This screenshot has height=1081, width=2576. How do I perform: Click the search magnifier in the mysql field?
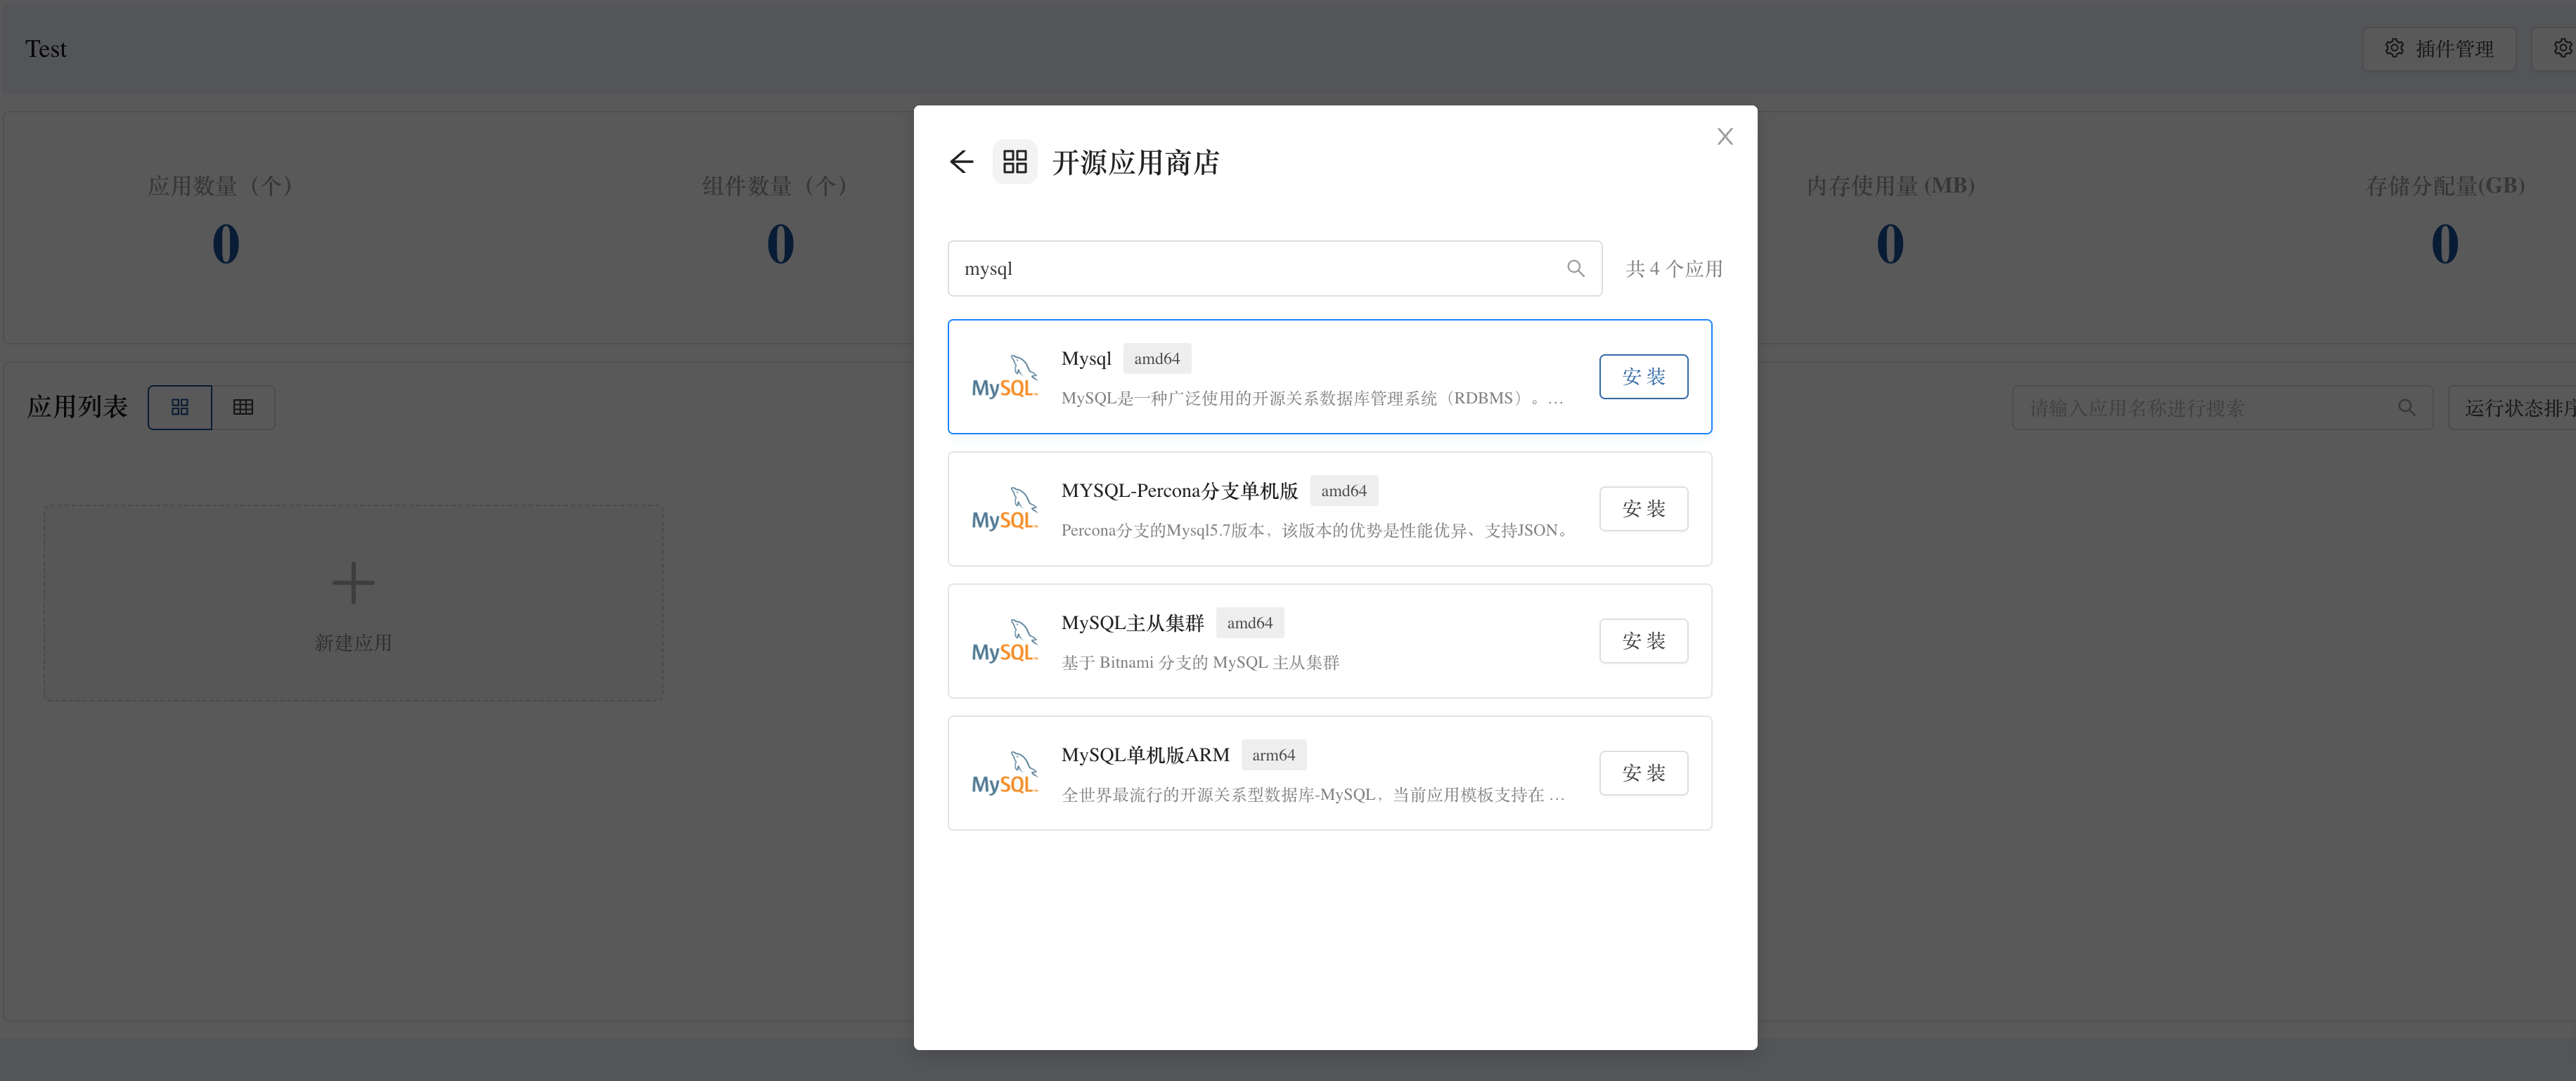click(x=1576, y=268)
